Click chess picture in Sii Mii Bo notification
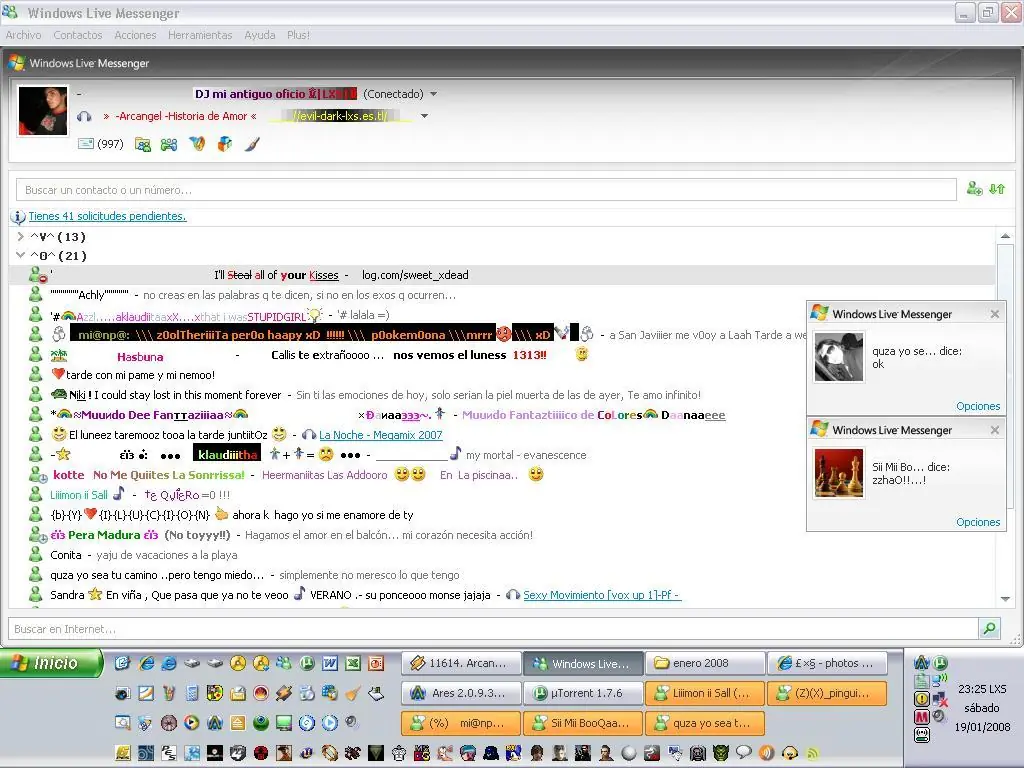The width and height of the screenshot is (1024, 768). pyautogui.click(x=839, y=473)
